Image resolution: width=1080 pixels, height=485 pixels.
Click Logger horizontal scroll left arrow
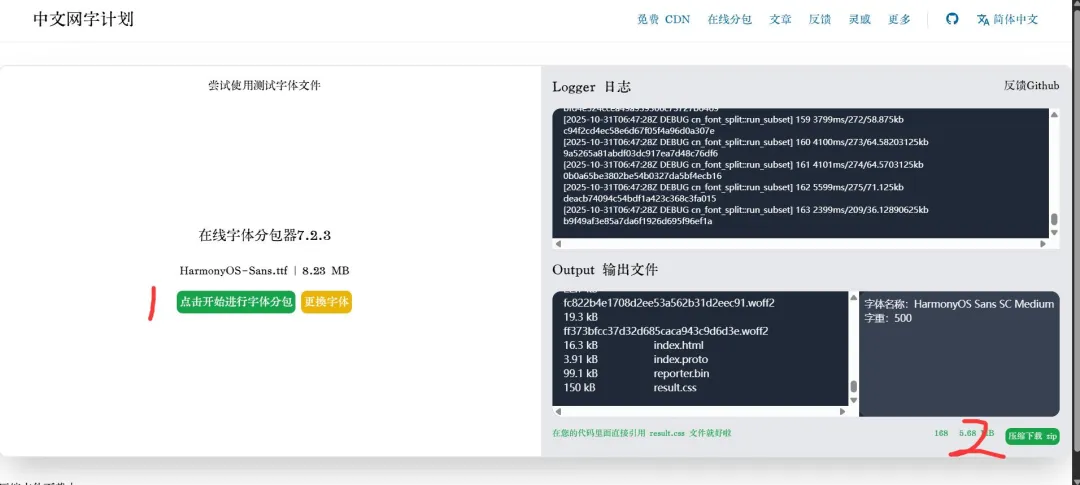558,243
